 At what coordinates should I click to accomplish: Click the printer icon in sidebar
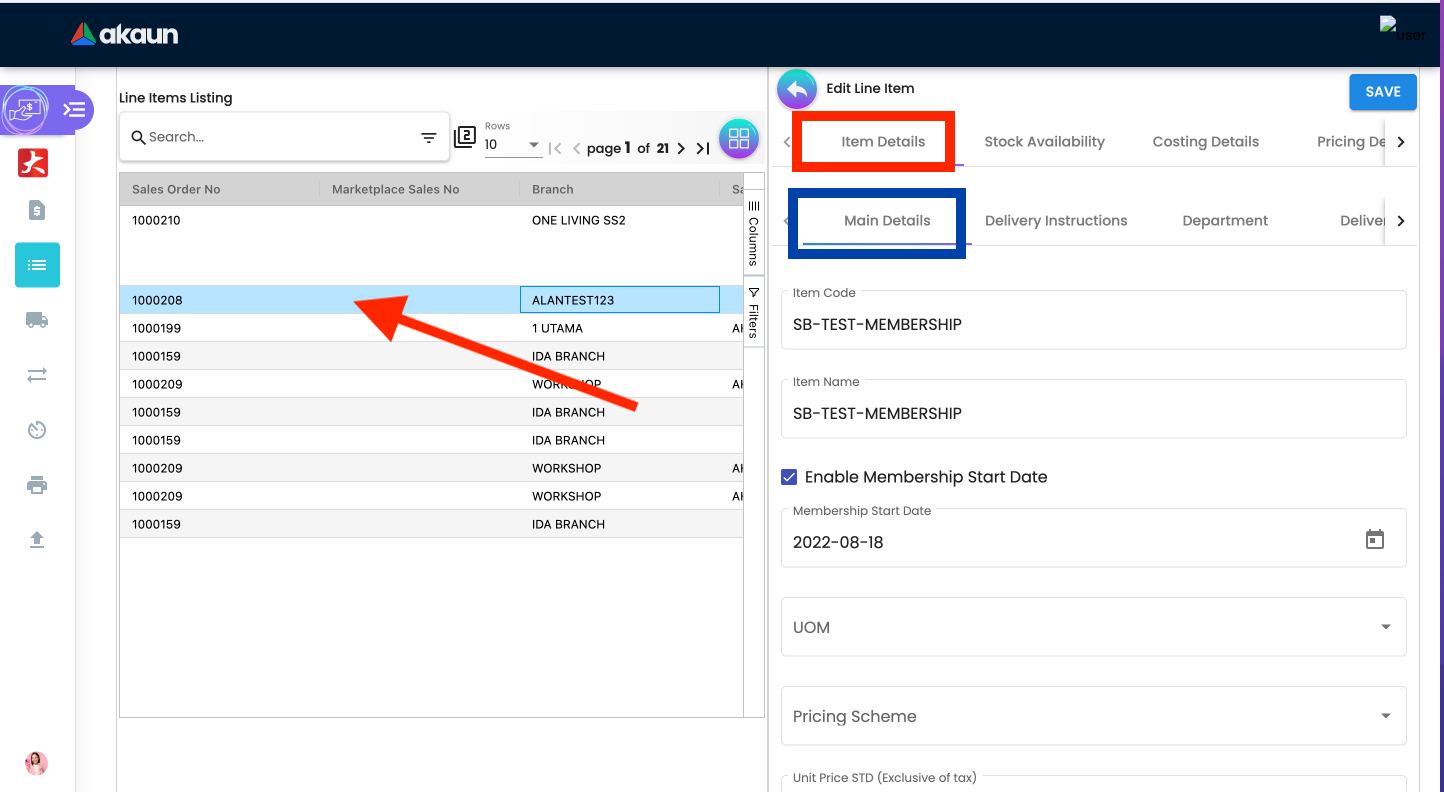pyautogui.click(x=37, y=486)
